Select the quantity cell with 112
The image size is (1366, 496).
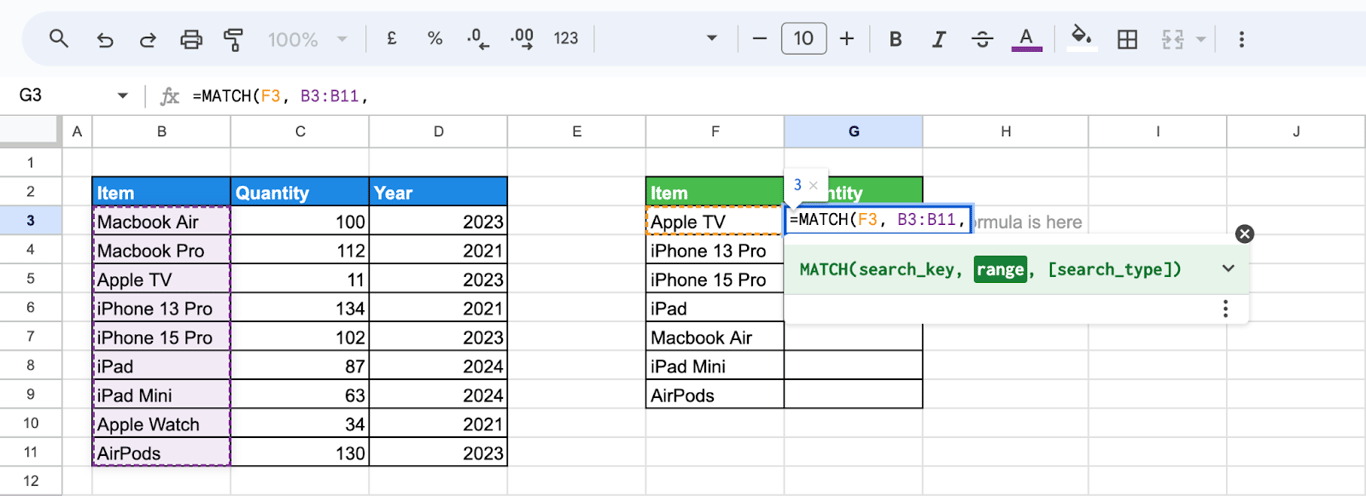coord(299,250)
